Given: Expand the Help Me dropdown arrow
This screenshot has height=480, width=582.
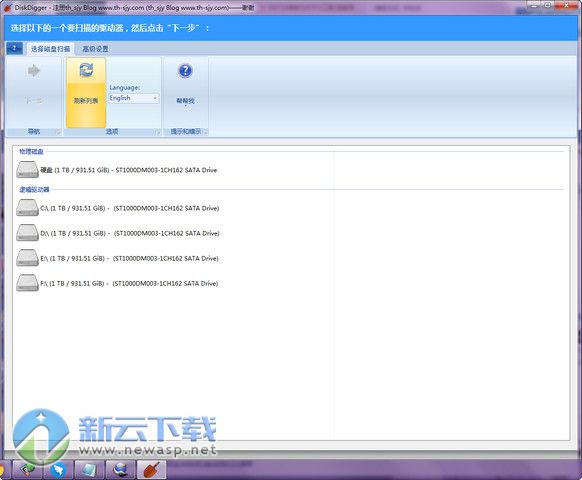Looking at the screenshot, I should point(185,106).
